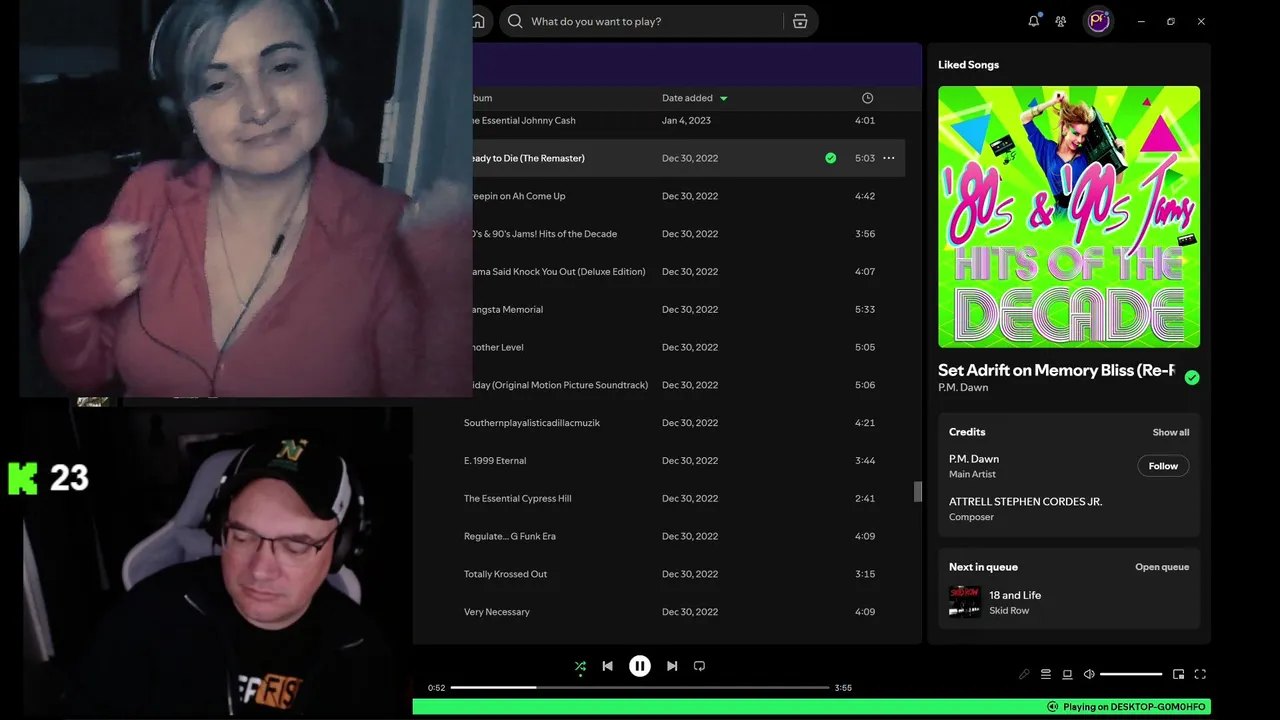The height and width of the screenshot is (720, 1280).
Task: Open P.M. Dawn Main Artist credit
Action: (974, 459)
